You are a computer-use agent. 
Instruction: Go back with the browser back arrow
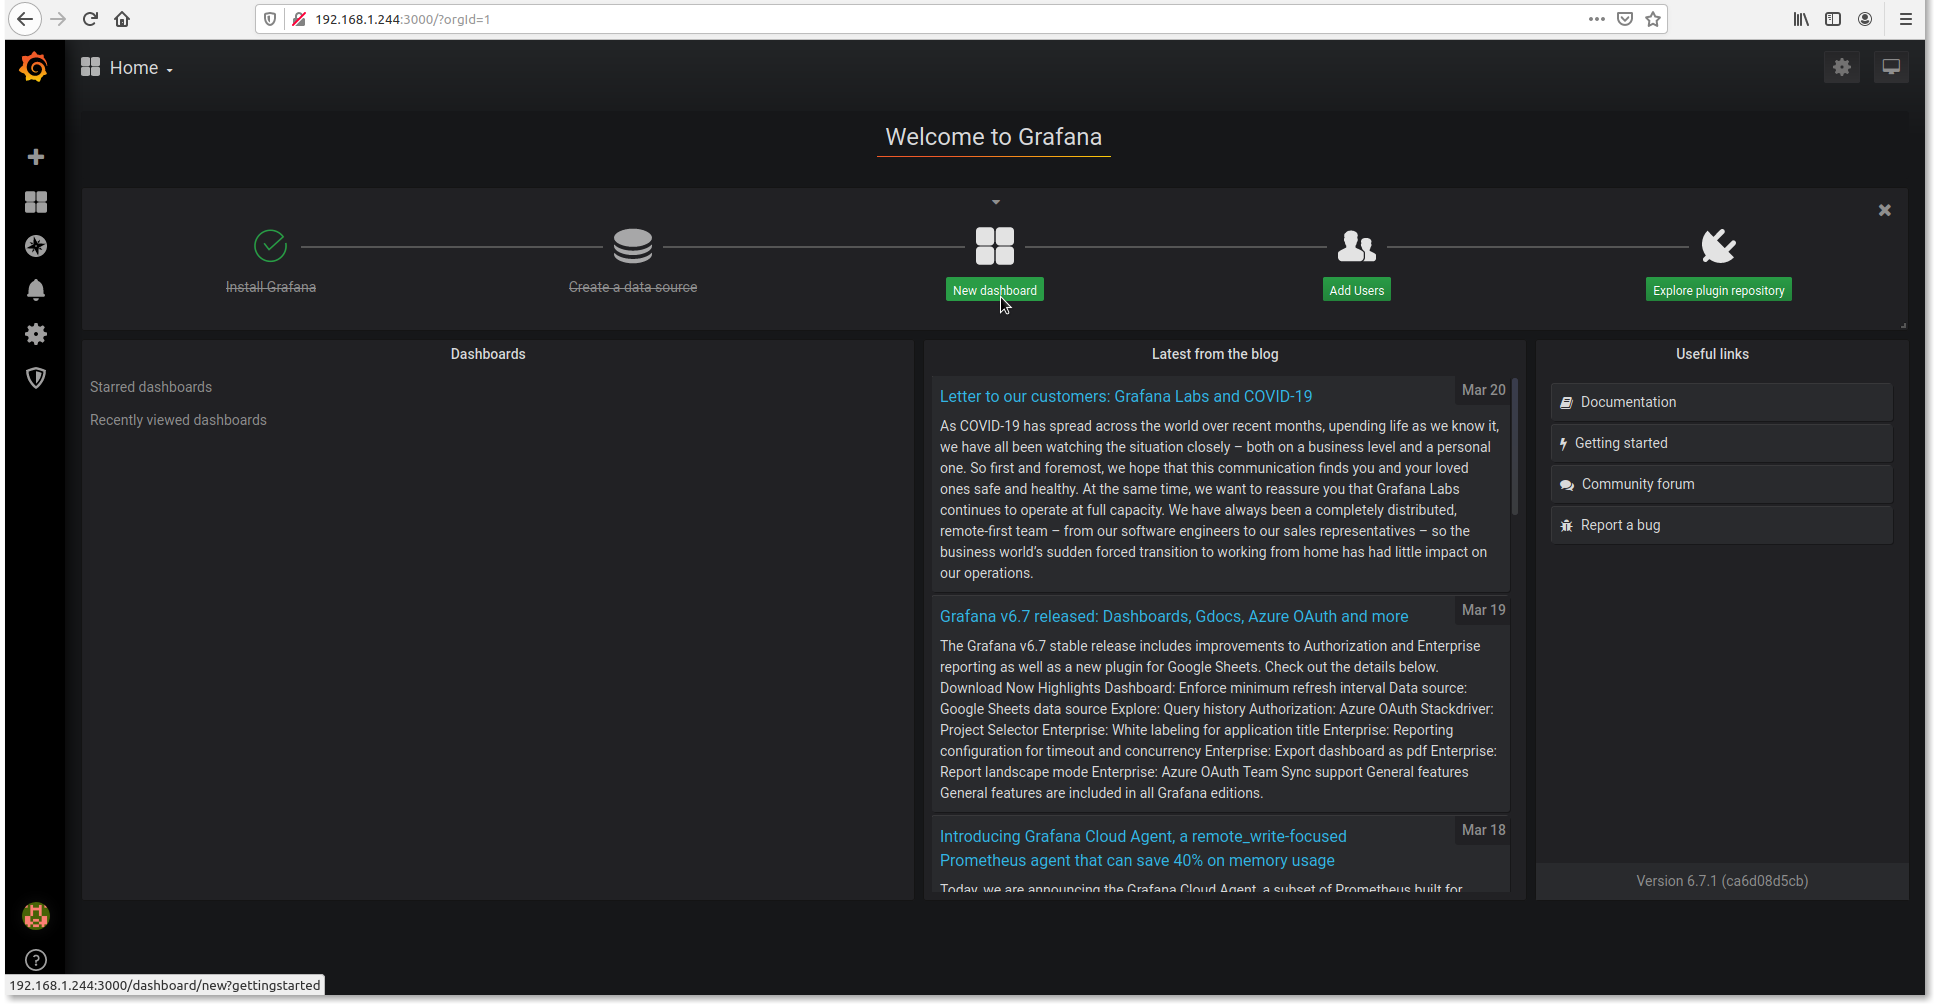[25, 19]
